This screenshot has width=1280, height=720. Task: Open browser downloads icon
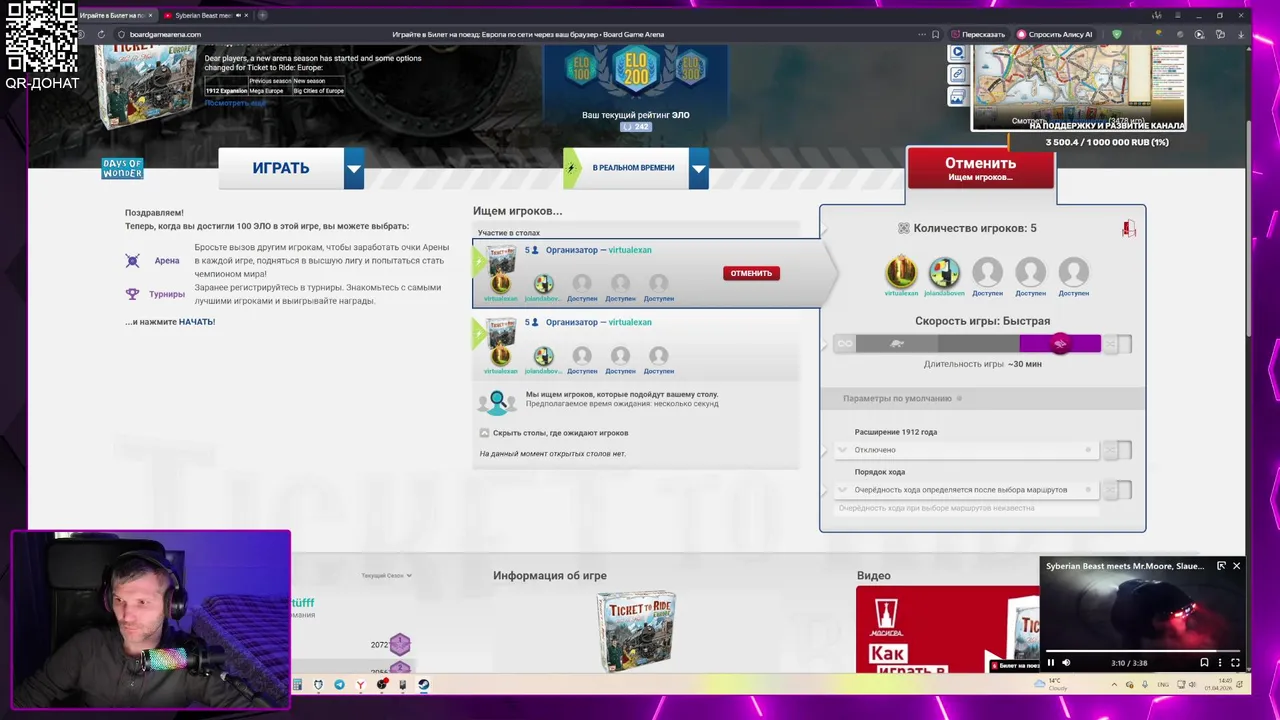tap(1241, 34)
